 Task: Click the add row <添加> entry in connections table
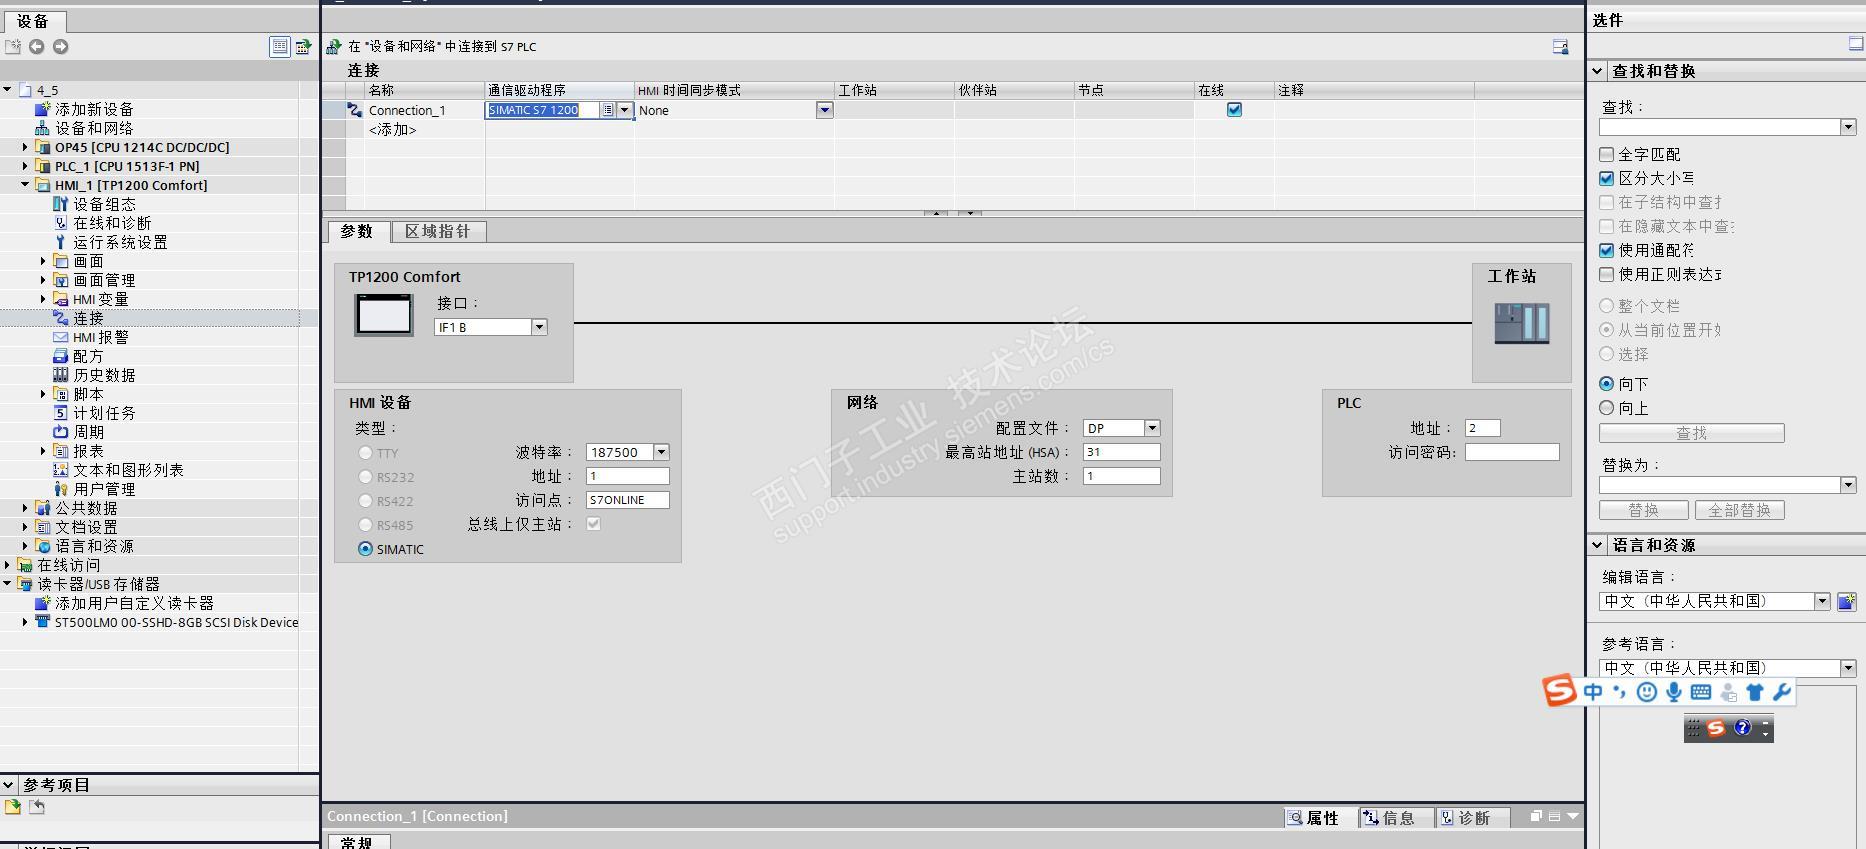tap(392, 130)
